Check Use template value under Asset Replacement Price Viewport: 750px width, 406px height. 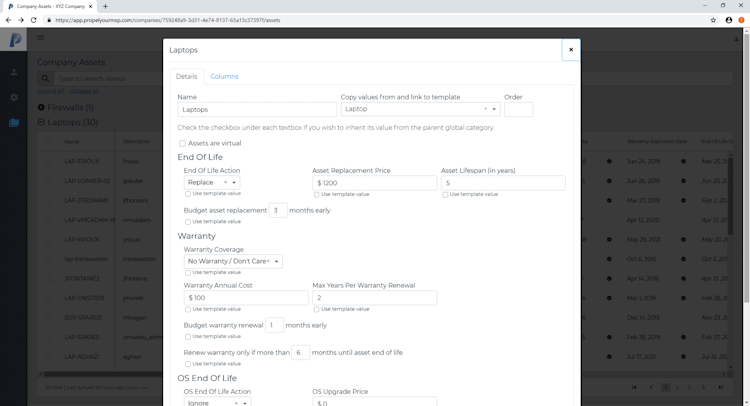coord(316,194)
